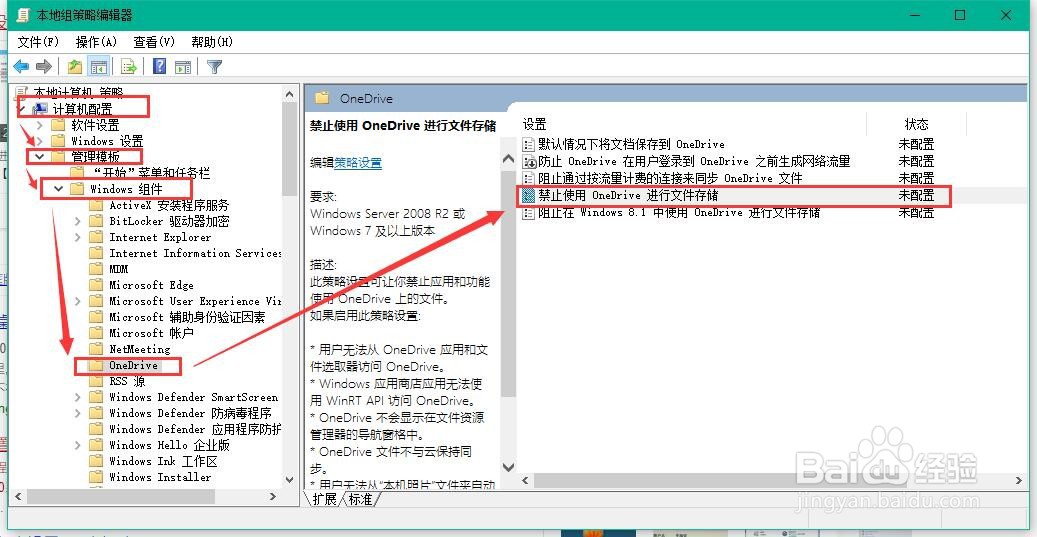Toggle the Show/Hide console tree icon

[99, 66]
